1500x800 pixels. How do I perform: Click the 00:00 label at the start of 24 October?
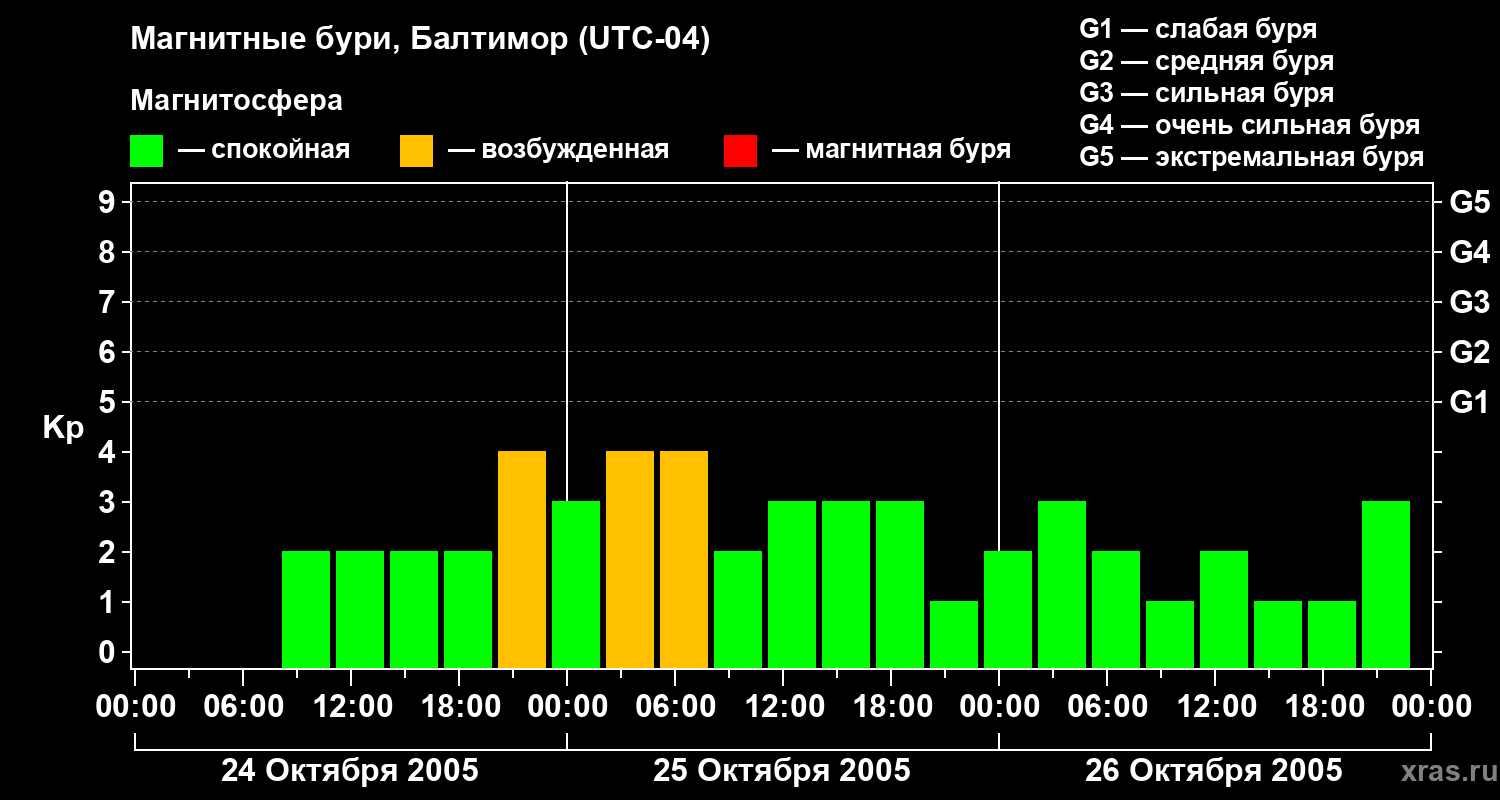(x=135, y=707)
